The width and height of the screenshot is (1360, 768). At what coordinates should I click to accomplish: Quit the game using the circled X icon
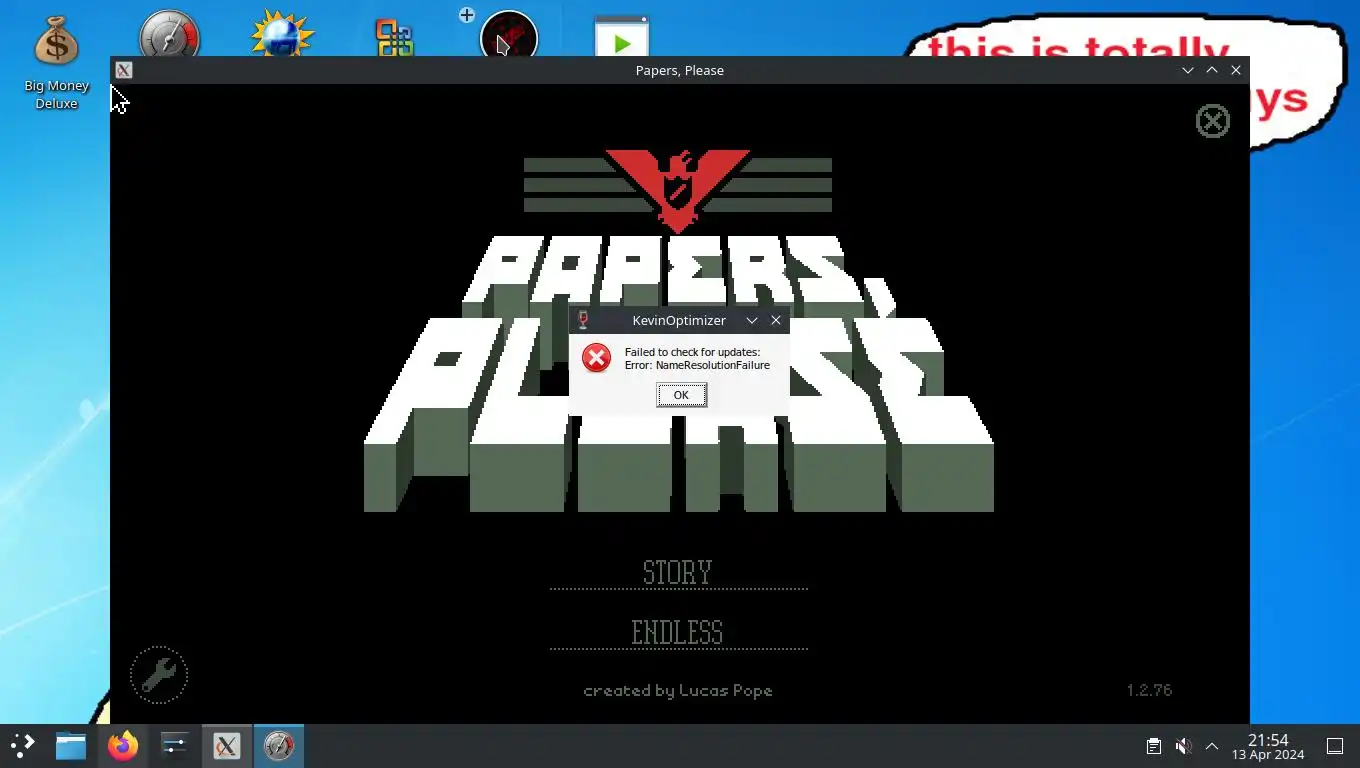tap(1213, 121)
